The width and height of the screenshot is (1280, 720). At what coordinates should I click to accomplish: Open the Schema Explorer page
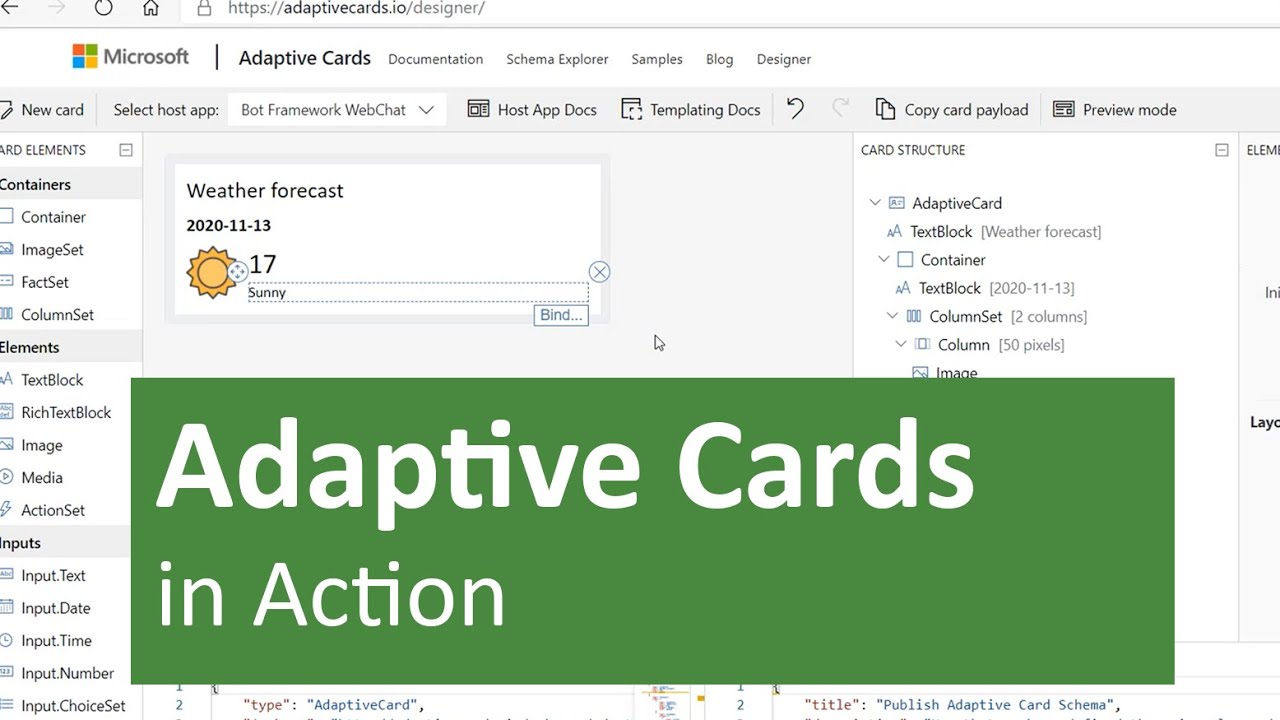click(557, 59)
